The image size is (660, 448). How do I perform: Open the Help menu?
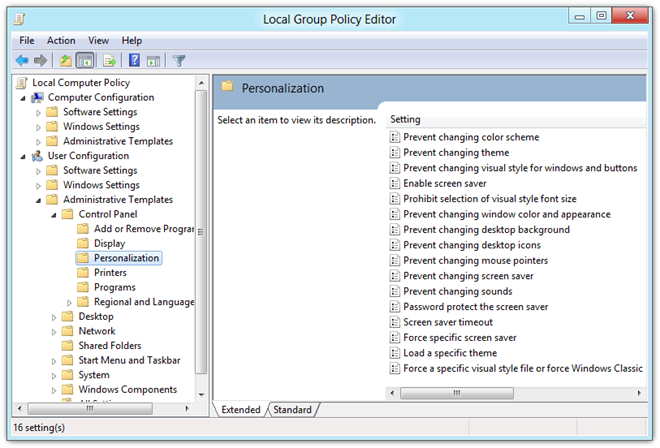131,40
